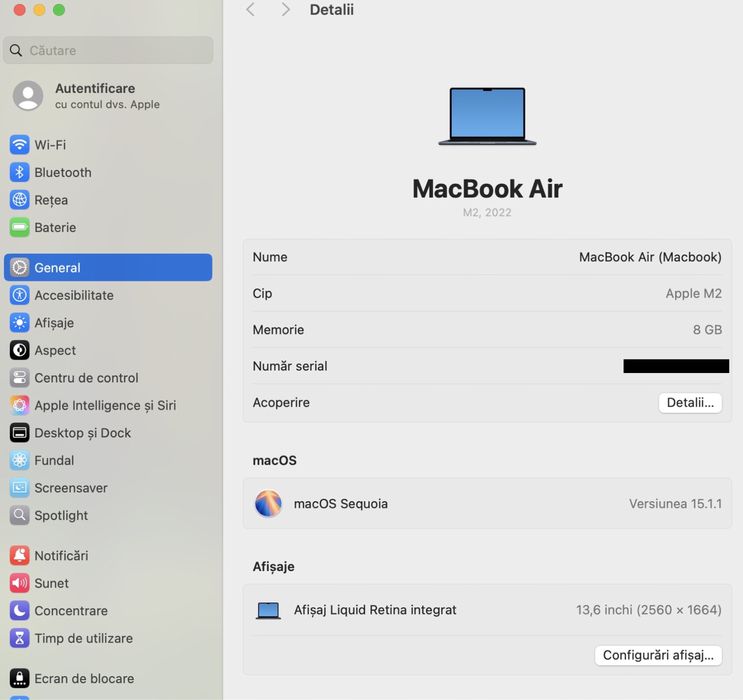The width and height of the screenshot is (743, 700).
Task: Click the Screensaver icon
Action: 19,487
